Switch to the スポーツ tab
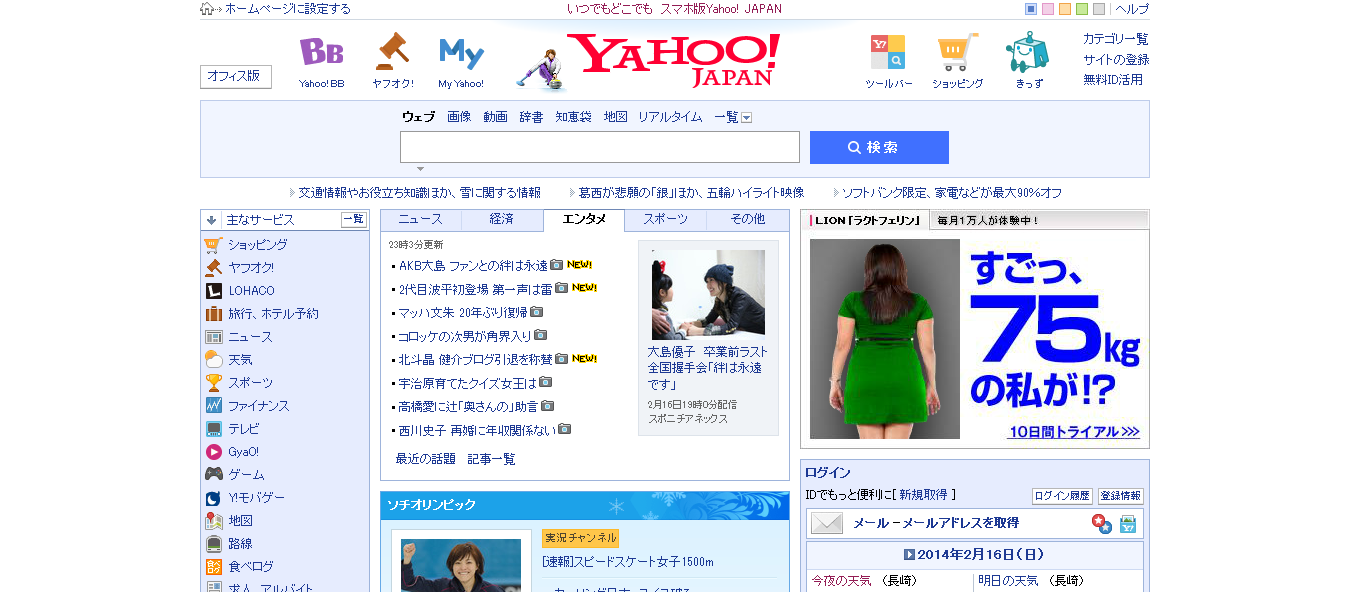 pyautogui.click(x=665, y=219)
